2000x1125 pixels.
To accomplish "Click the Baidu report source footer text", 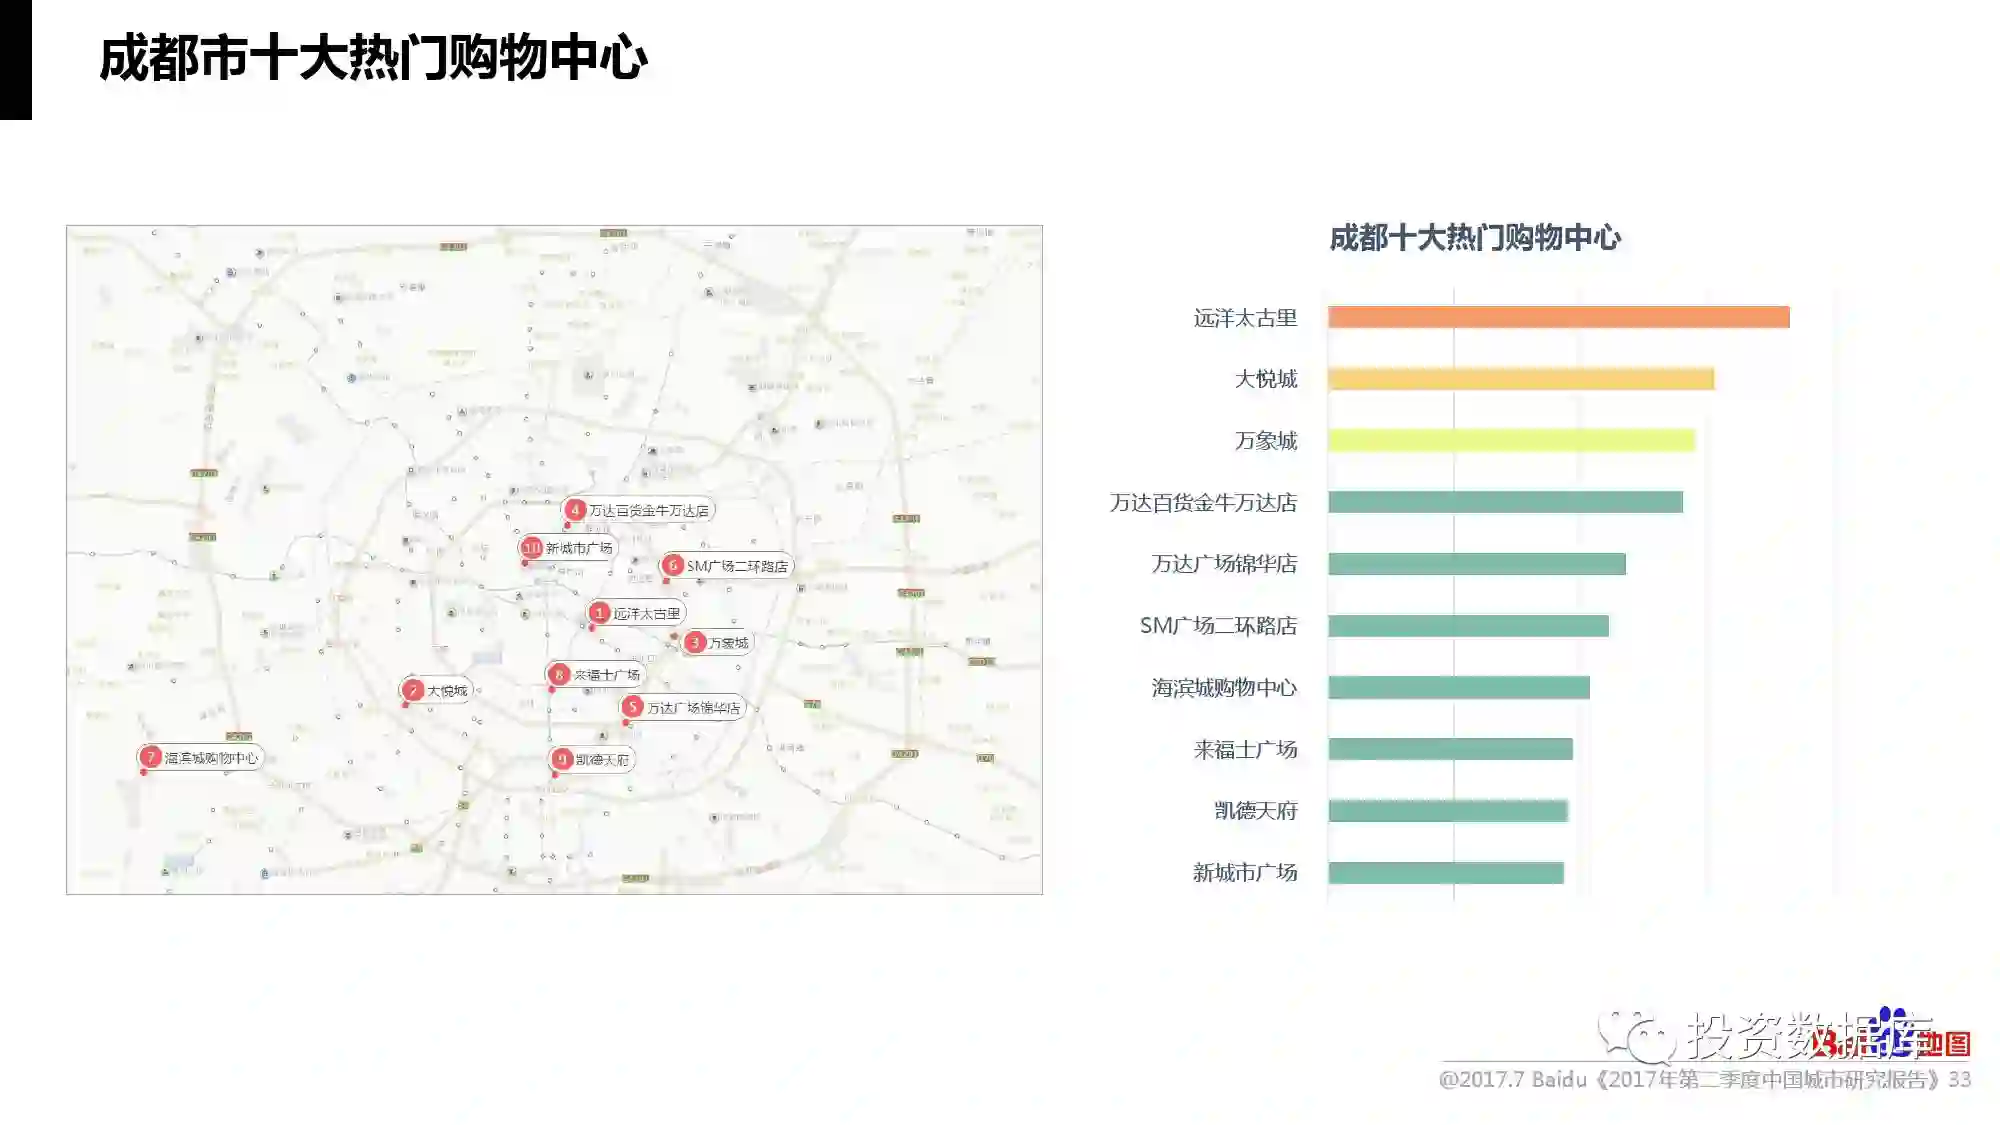I will (1704, 1080).
